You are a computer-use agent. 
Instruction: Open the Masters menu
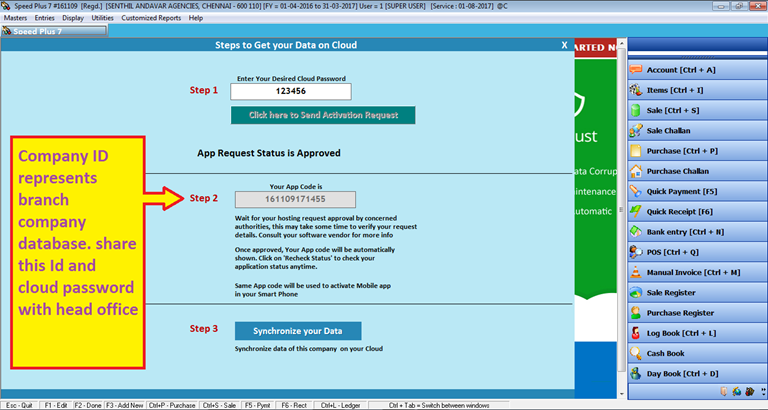[x=16, y=18]
